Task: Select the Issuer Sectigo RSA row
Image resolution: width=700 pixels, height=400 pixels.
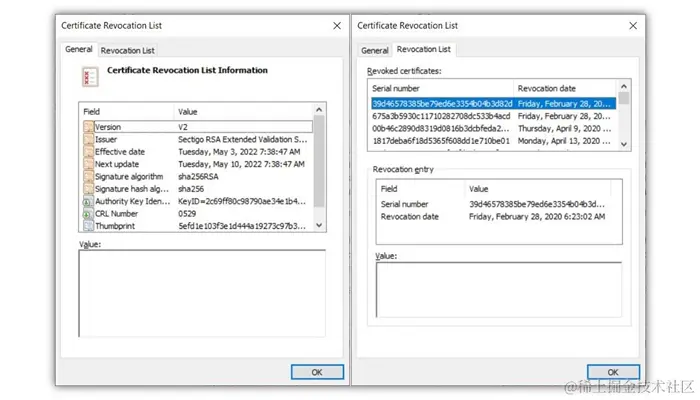Action: click(197, 139)
